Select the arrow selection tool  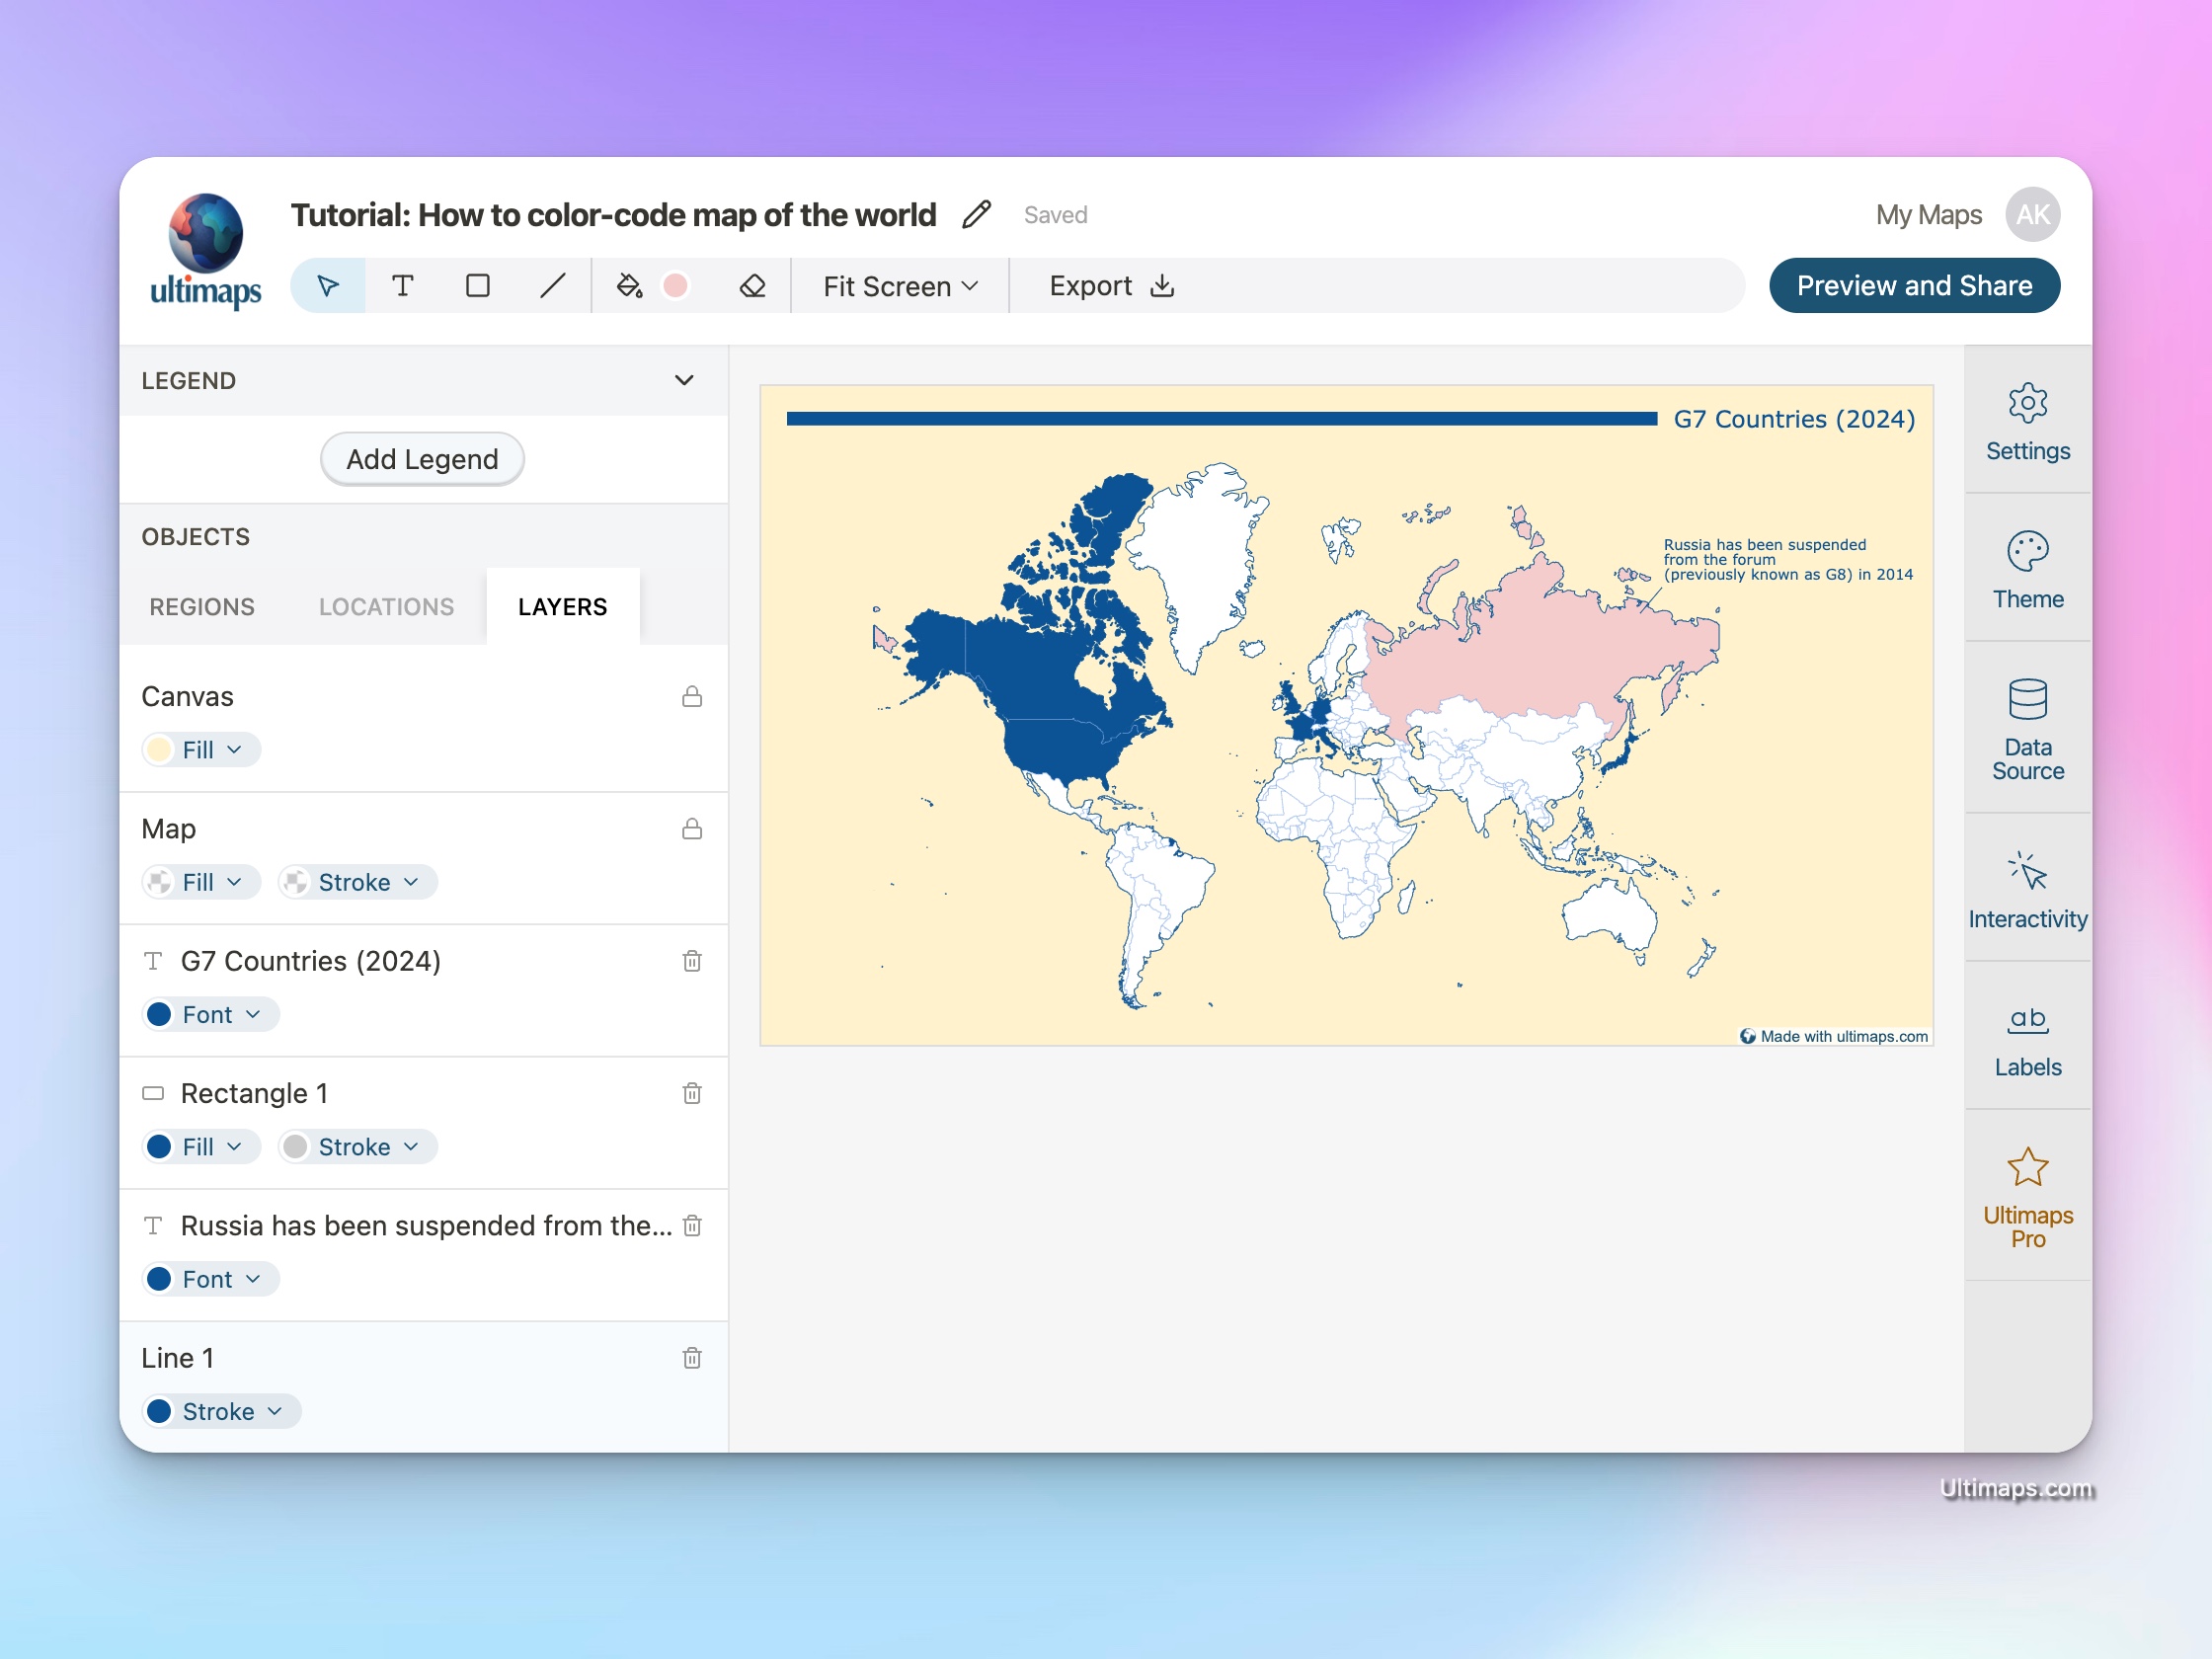pyautogui.click(x=328, y=285)
